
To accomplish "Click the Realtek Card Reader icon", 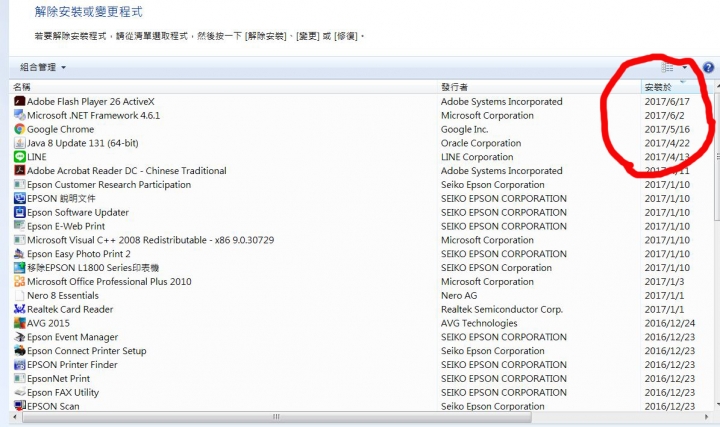I will 19,309.
